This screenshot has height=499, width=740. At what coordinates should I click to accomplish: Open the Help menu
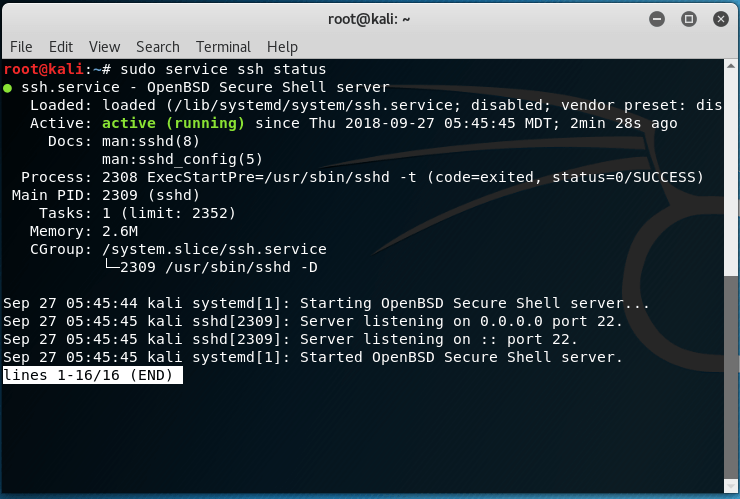tap(282, 47)
